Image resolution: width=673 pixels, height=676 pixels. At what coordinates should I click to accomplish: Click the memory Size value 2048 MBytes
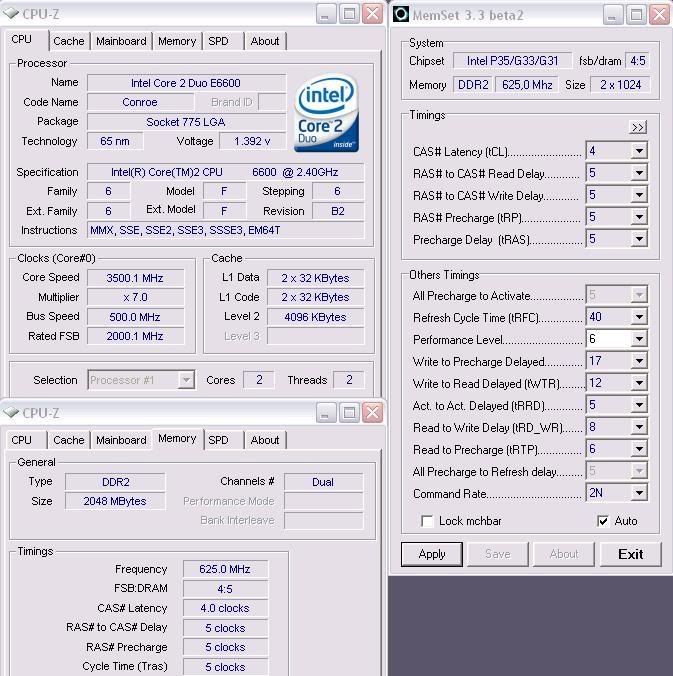click(x=115, y=501)
